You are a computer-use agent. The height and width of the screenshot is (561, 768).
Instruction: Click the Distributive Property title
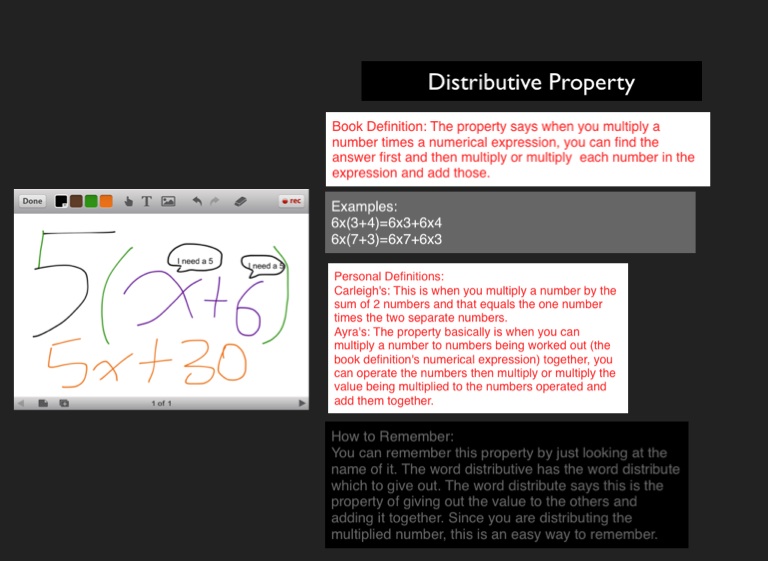coord(531,82)
